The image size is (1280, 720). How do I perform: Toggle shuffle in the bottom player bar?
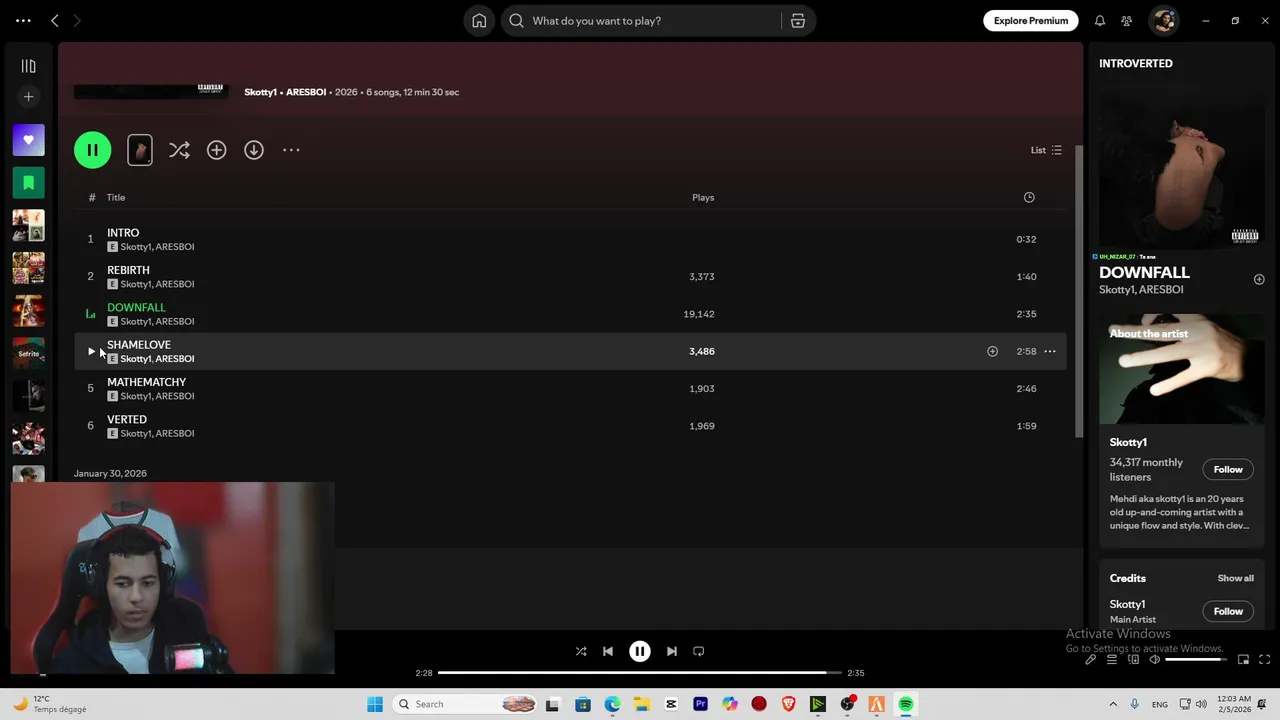[x=581, y=651]
